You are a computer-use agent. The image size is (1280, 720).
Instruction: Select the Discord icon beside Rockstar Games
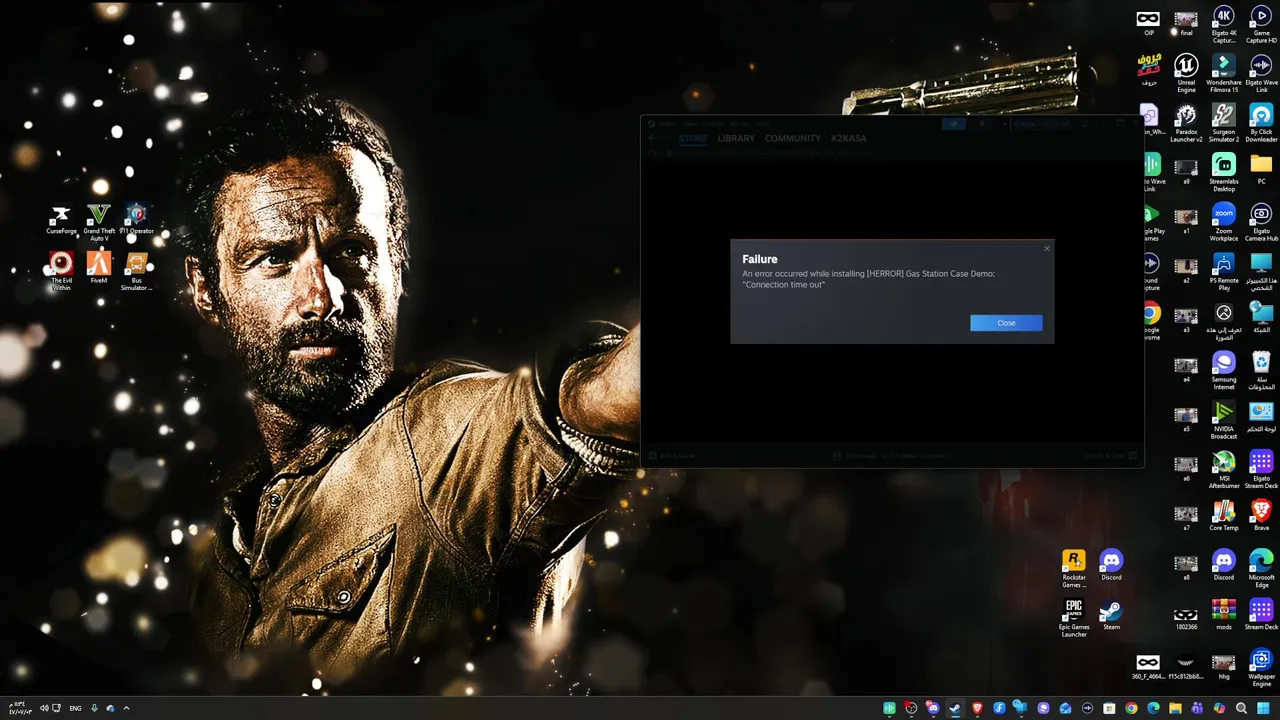pyautogui.click(x=1111, y=565)
